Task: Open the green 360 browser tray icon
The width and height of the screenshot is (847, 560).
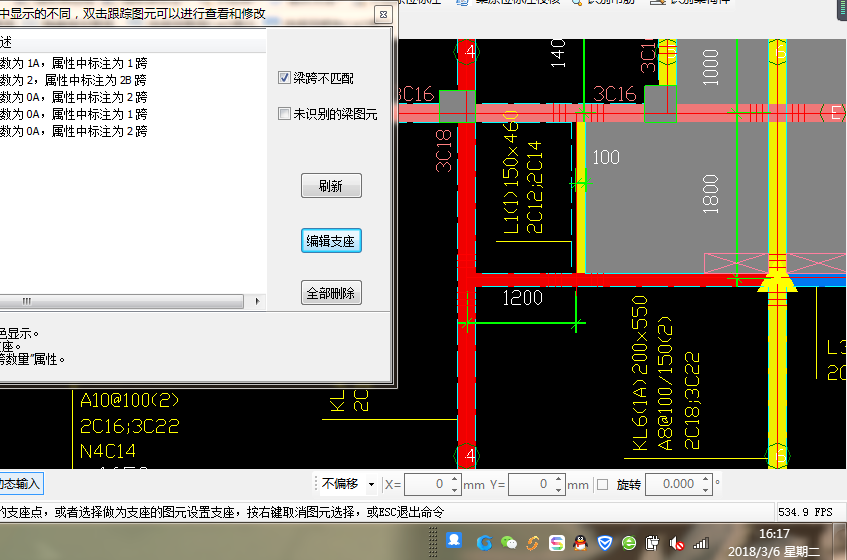Action: [x=629, y=543]
